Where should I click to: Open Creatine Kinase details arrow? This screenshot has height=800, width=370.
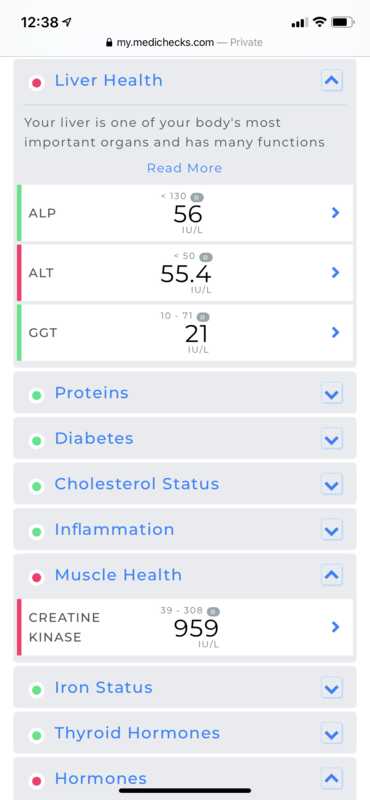[x=335, y=627]
